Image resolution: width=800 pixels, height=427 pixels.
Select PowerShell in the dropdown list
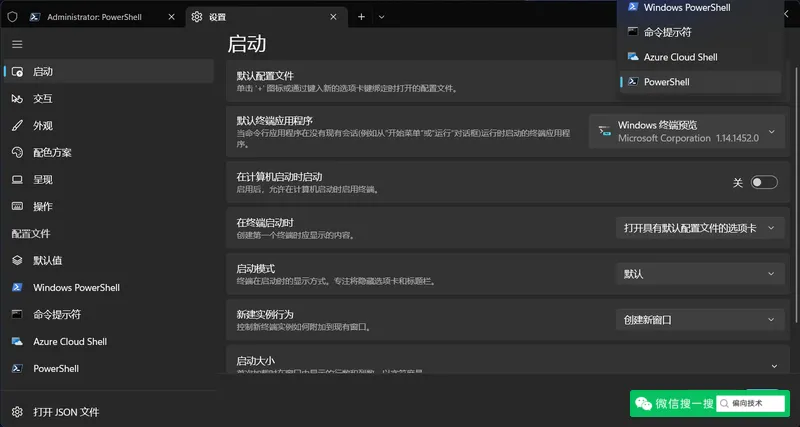700,82
